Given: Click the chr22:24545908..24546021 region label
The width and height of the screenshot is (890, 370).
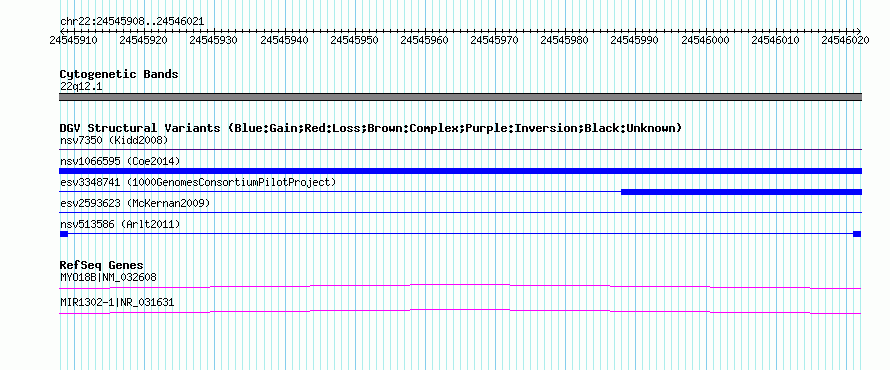Looking at the screenshot, I should click(x=132, y=22).
